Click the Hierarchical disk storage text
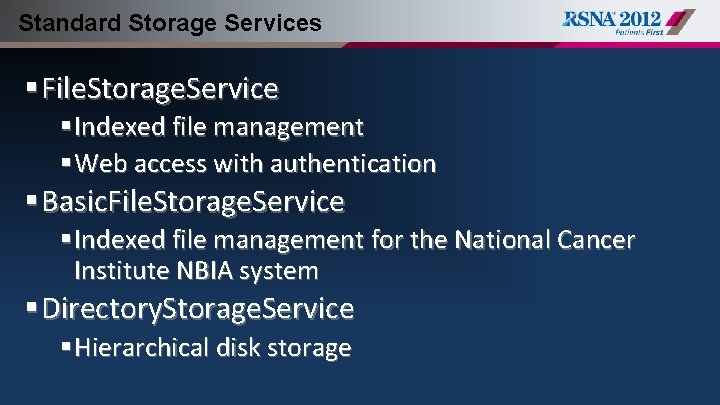Screen dimensions: 720x405 click(213, 348)
